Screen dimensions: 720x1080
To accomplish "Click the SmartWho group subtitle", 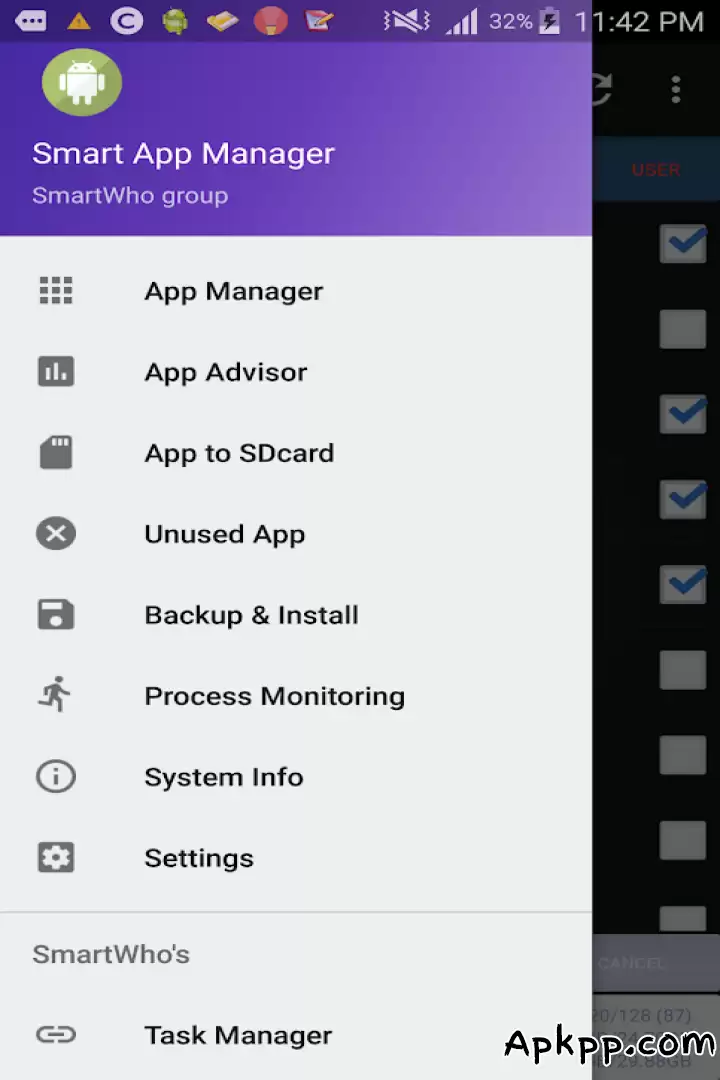I will (130, 196).
